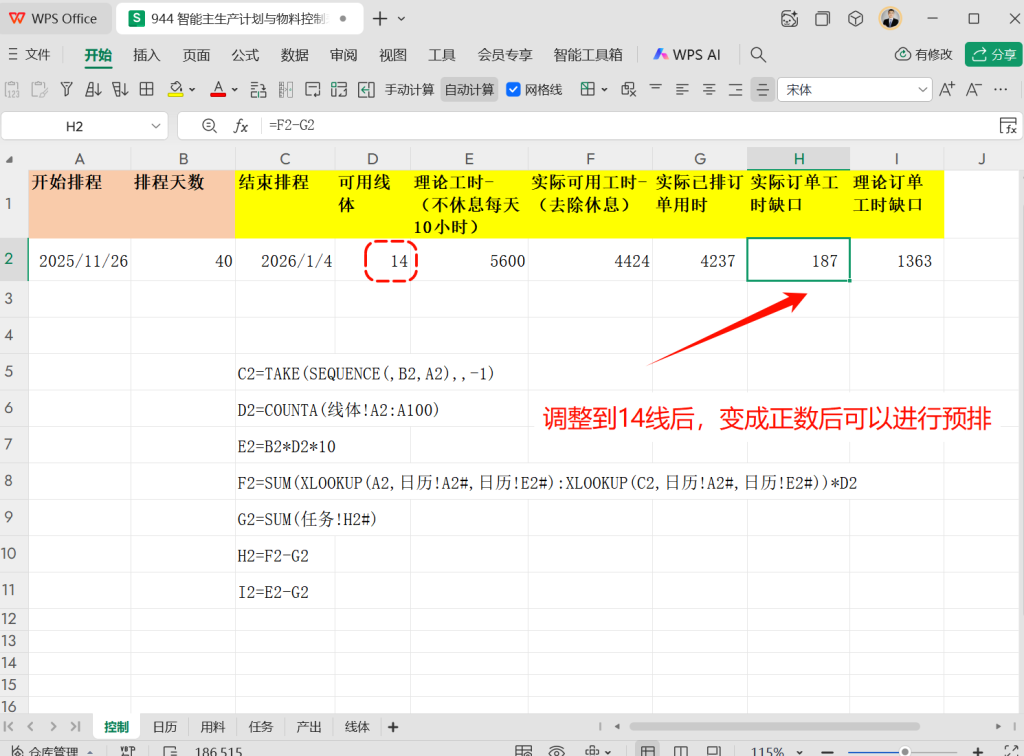1024x756 pixels.
Task: Switch to the 公式 ribbon tab
Action: (x=245, y=55)
